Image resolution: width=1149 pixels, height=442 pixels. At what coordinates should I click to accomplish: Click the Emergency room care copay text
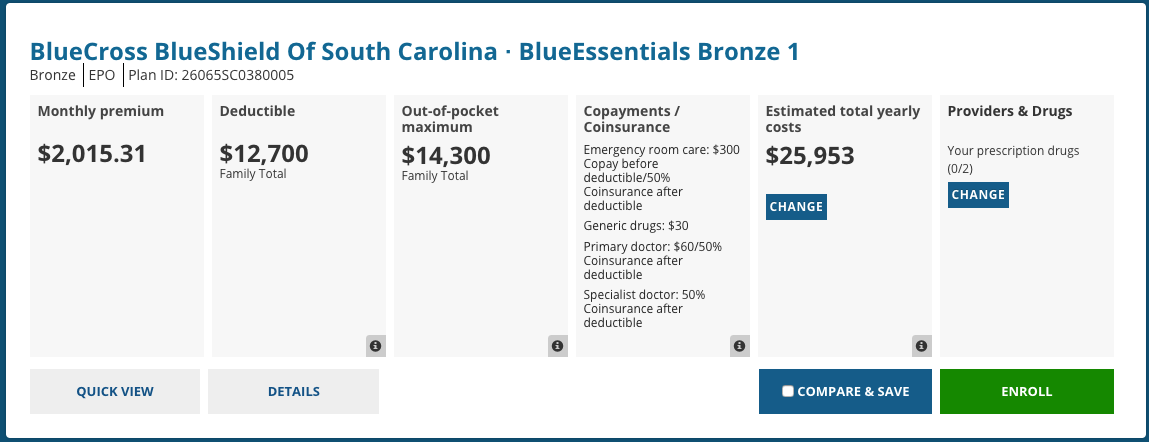662,177
